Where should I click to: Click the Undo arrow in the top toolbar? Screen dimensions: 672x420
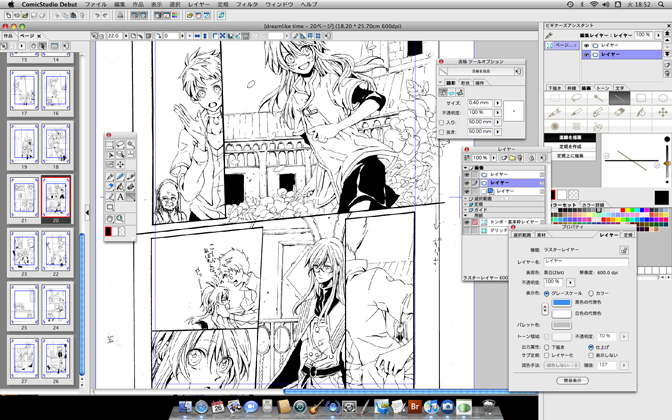(x=97, y=15)
